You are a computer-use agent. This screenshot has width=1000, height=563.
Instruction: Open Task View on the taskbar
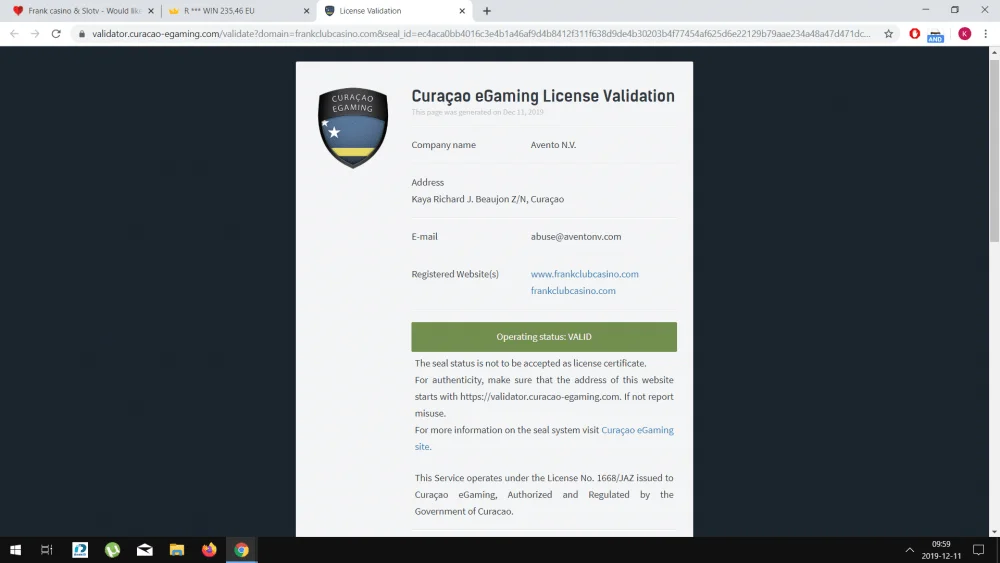[47, 550]
